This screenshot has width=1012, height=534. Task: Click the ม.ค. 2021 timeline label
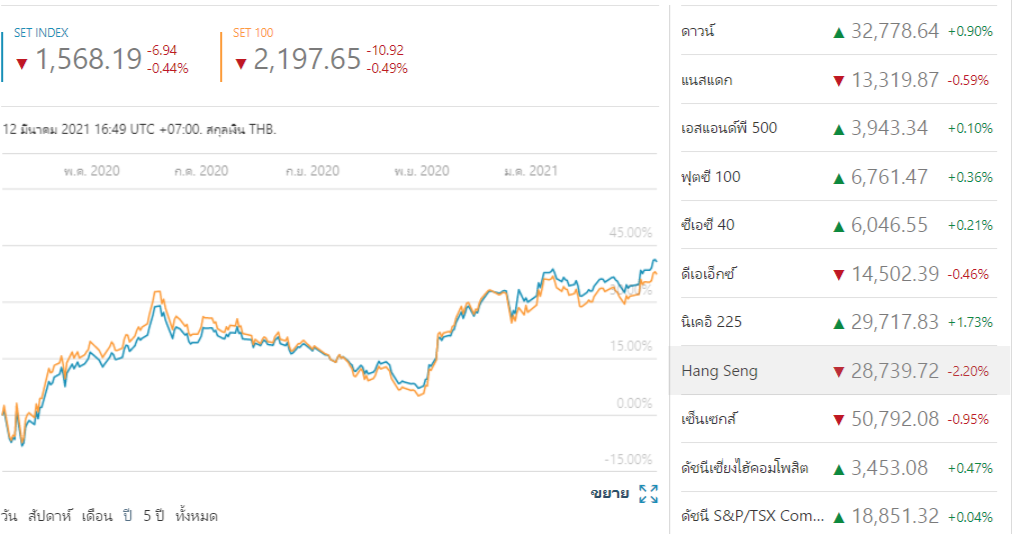pyautogui.click(x=529, y=171)
